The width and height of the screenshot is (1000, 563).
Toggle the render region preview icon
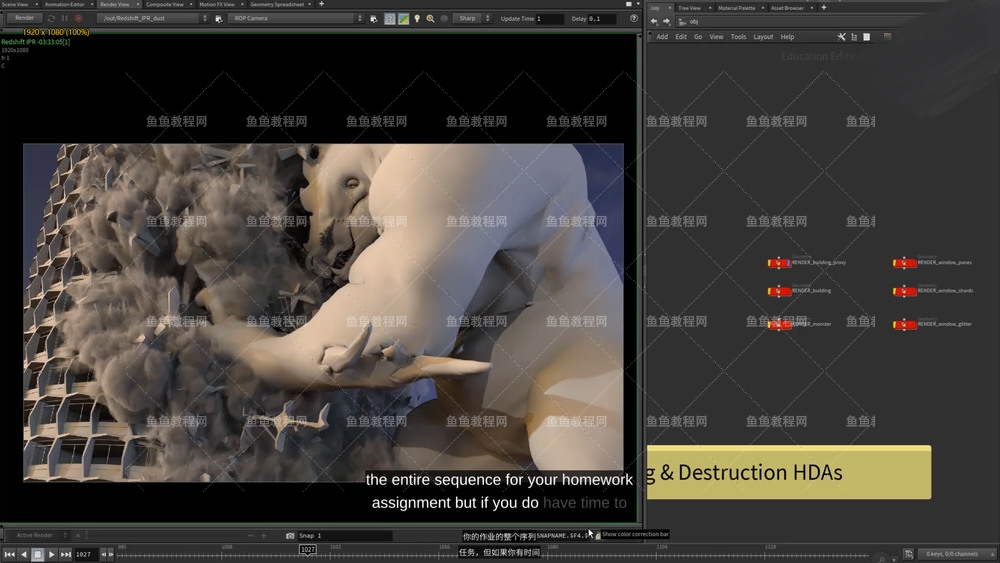[x=390, y=18]
